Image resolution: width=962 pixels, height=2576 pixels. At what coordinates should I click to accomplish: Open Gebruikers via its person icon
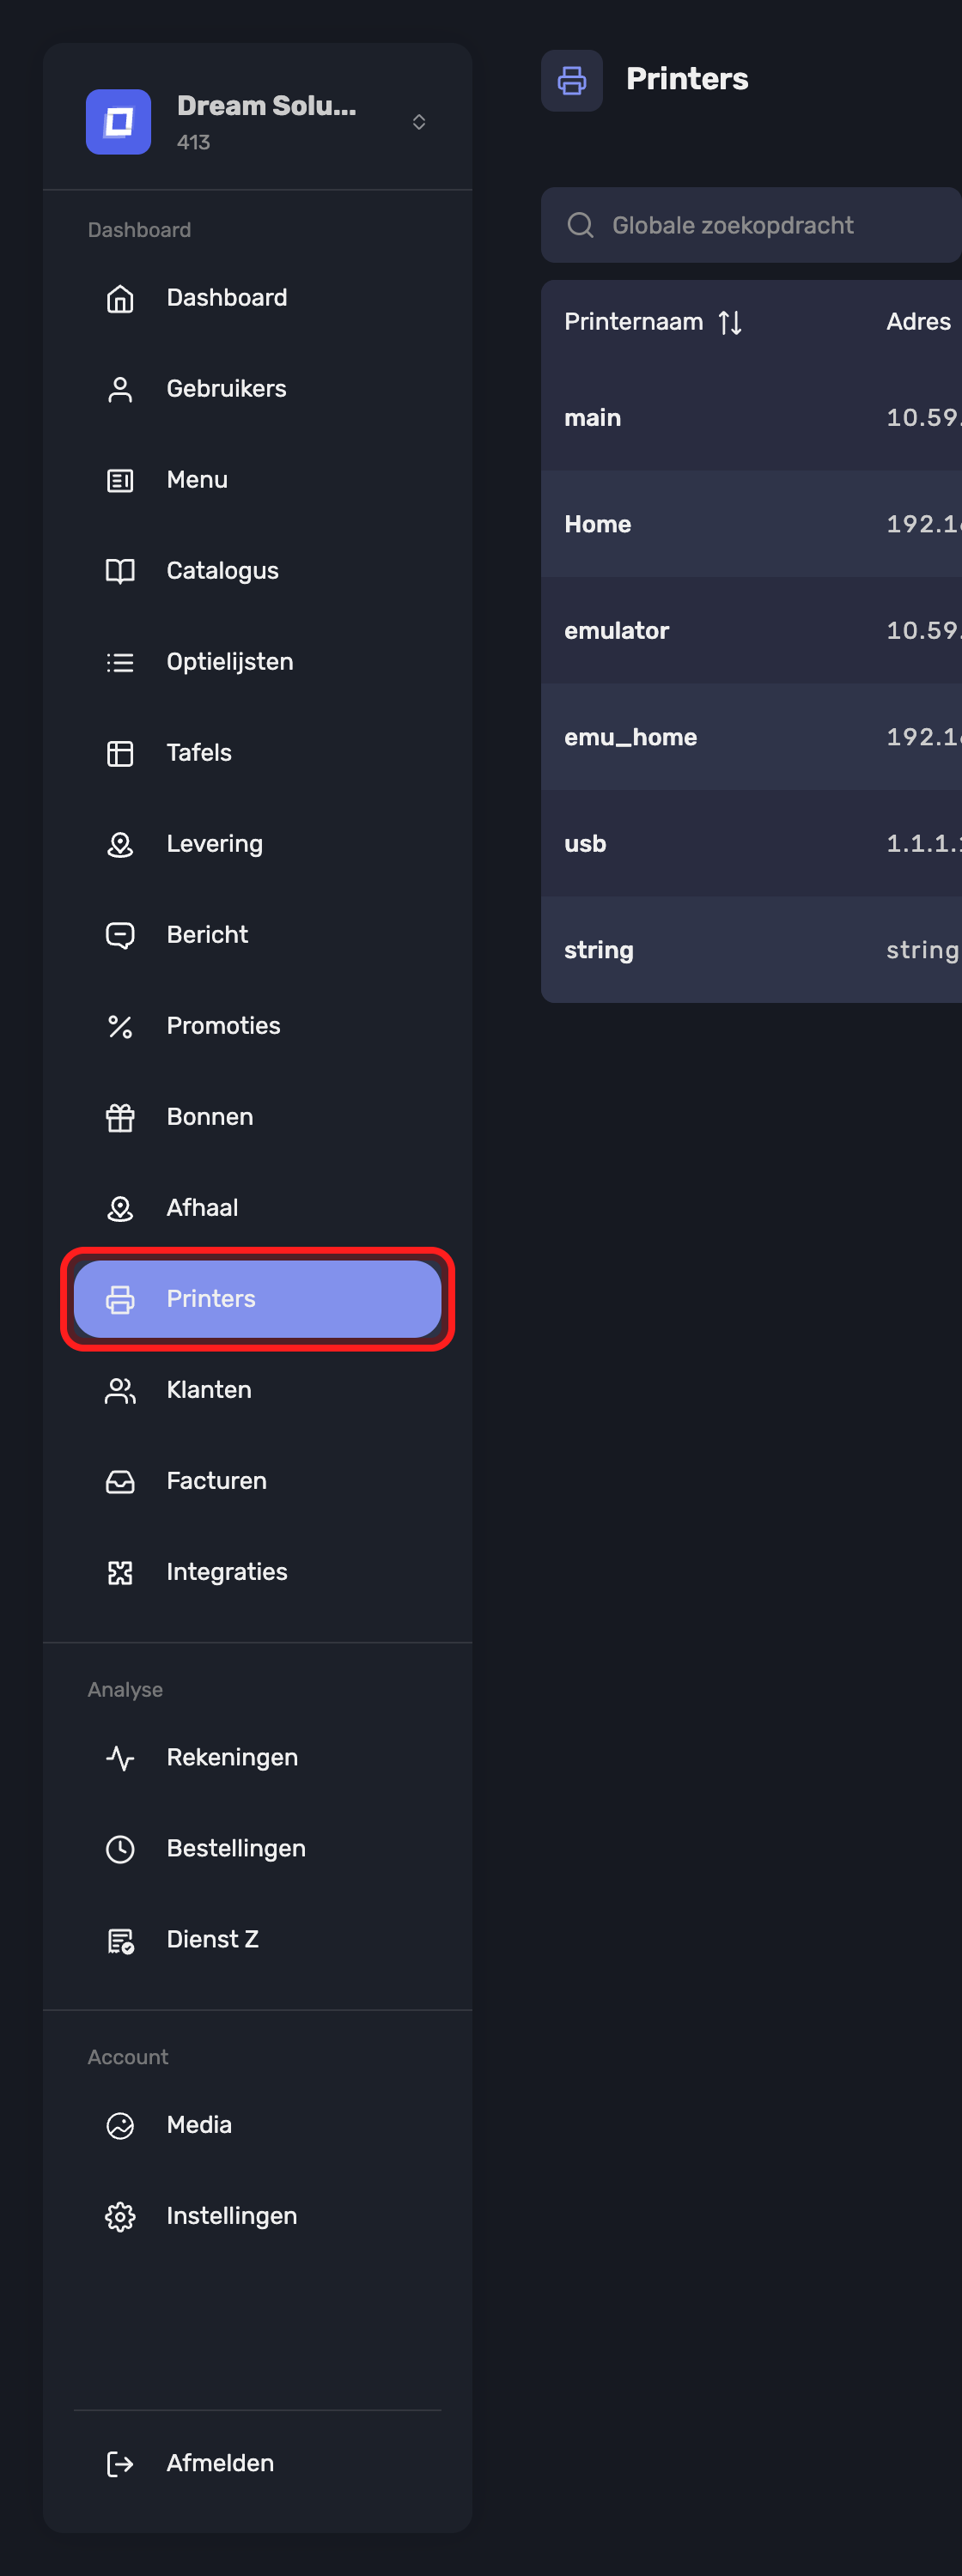pos(120,389)
